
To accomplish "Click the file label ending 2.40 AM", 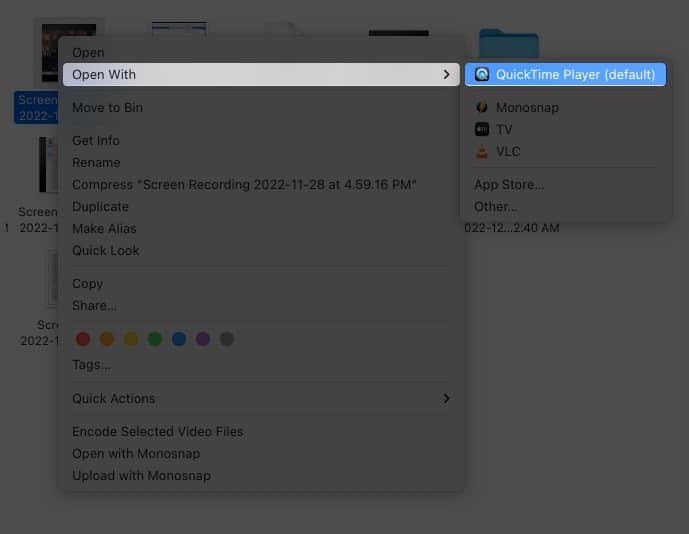I will (512, 228).
